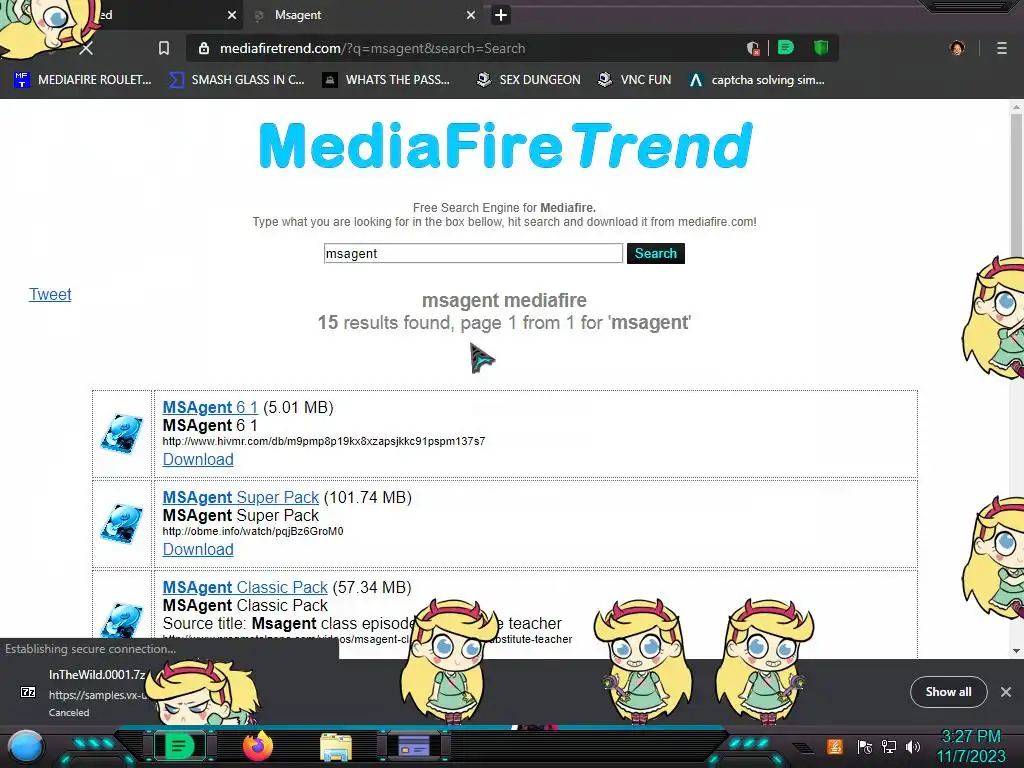The image size is (1024, 768).
Task: Open the VNC FUN bookmark
Action: click(x=635, y=80)
